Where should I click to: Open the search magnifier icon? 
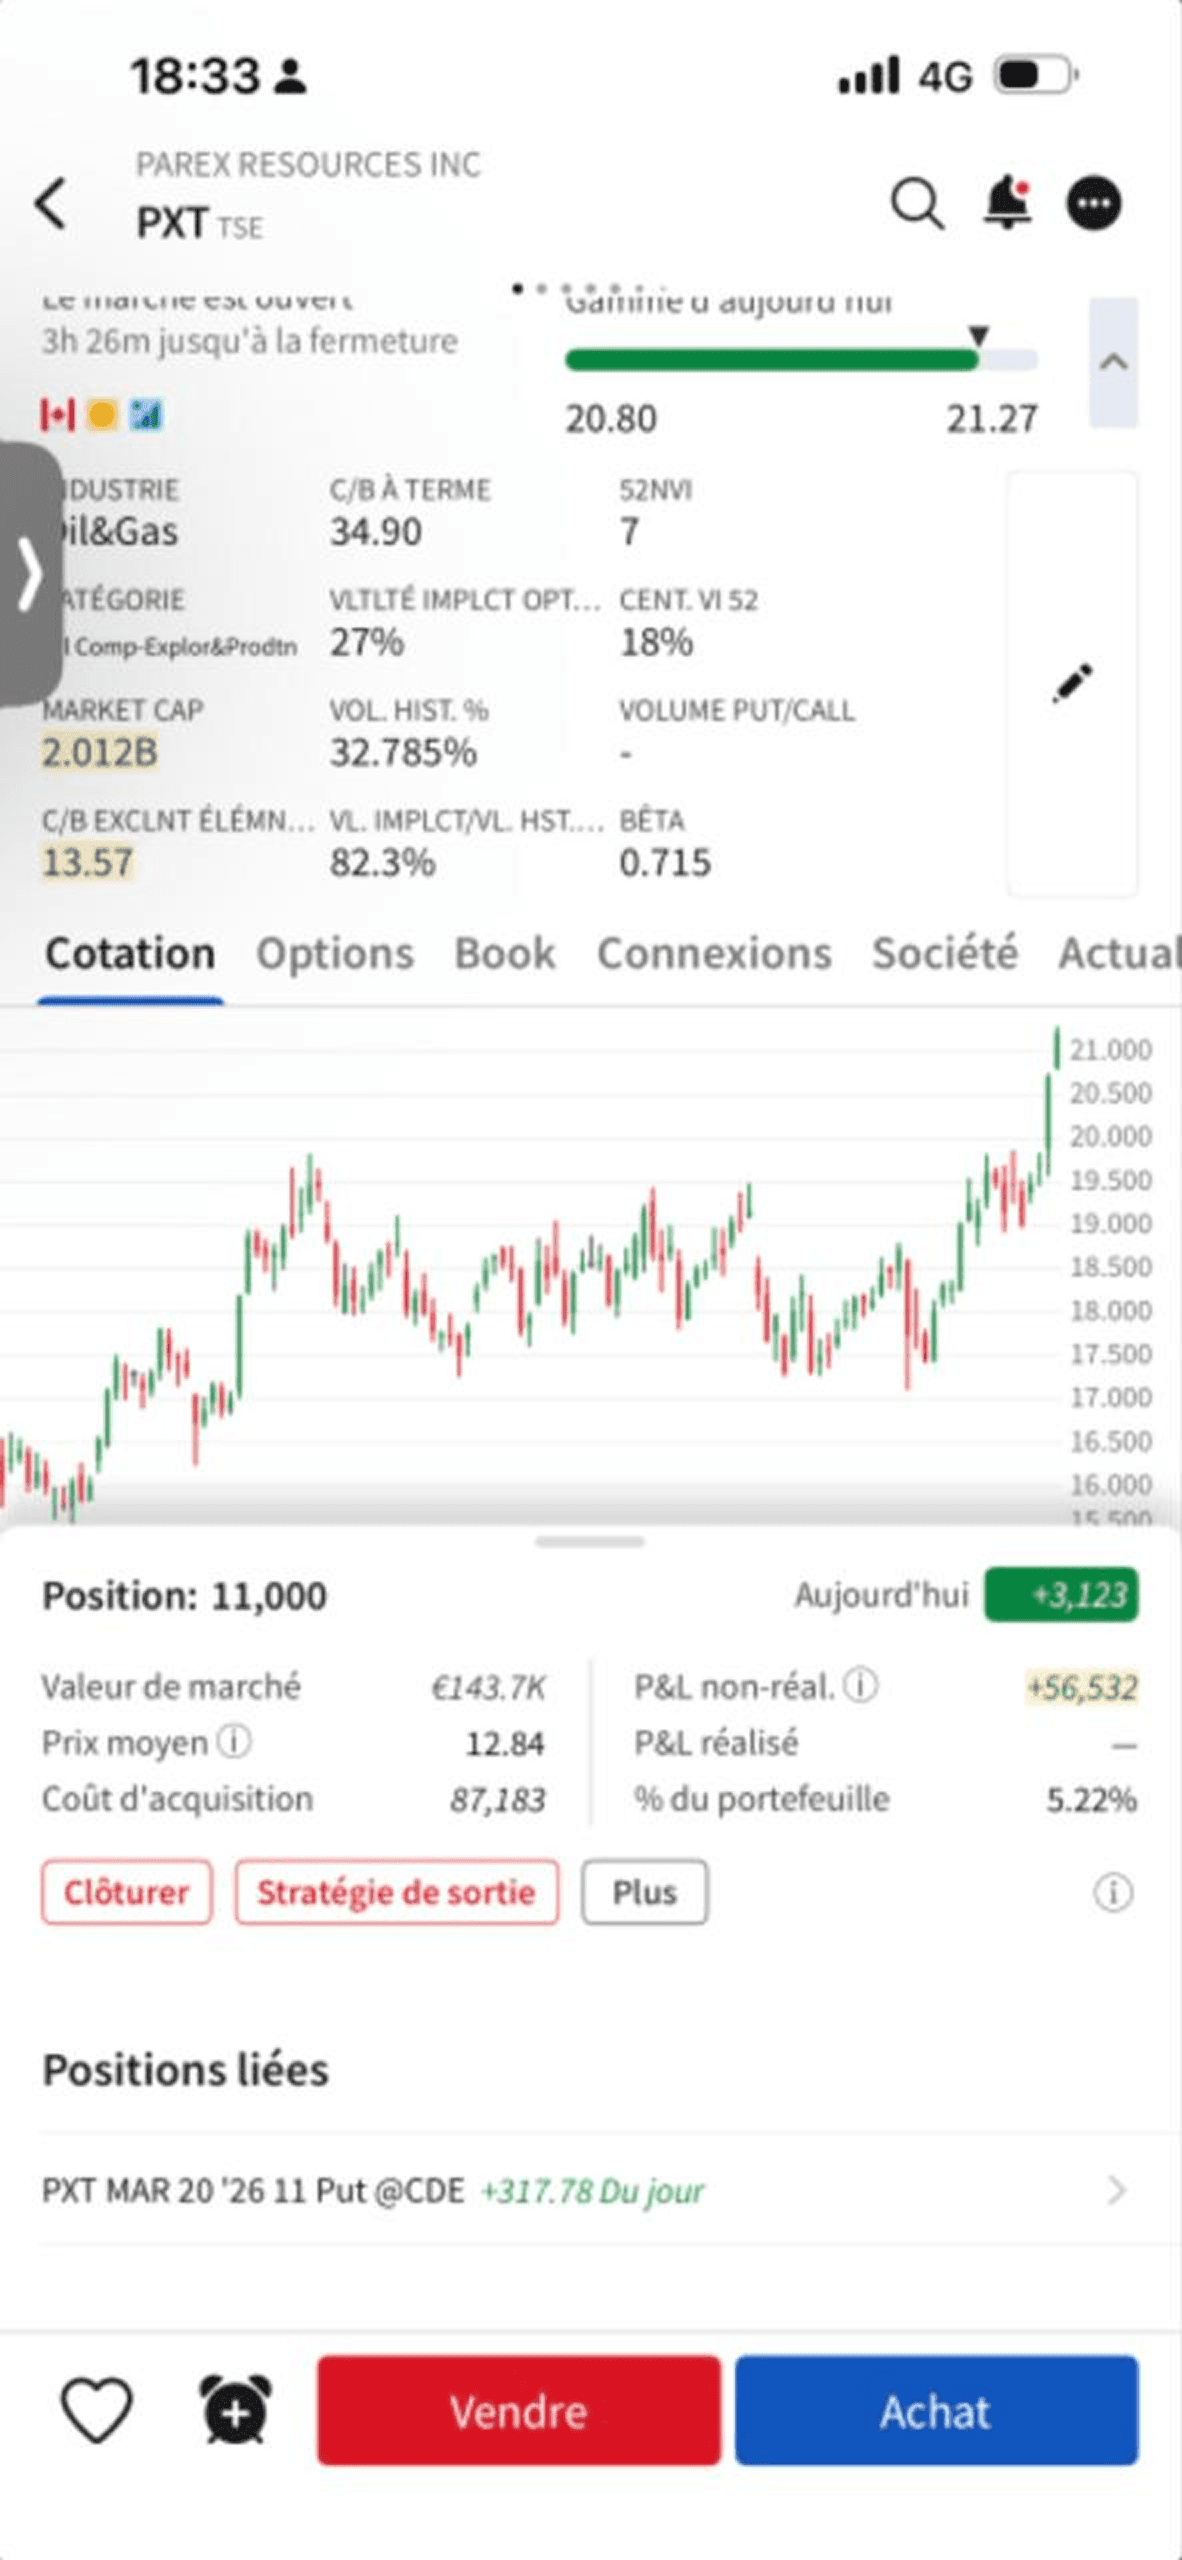click(x=917, y=204)
